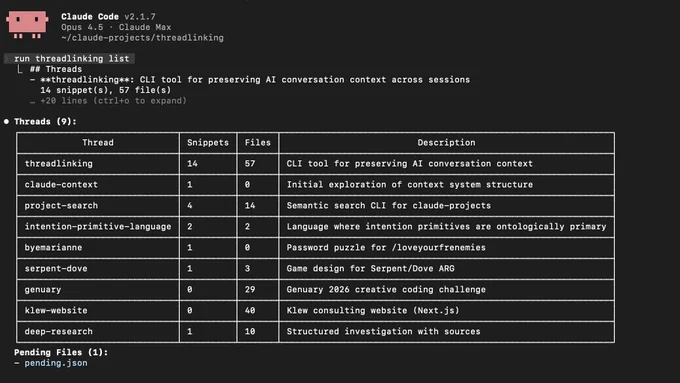Image resolution: width=680 pixels, height=383 pixels.
Task: Select the intention-primitive-language thread cell
Action: tap(98, 227)
